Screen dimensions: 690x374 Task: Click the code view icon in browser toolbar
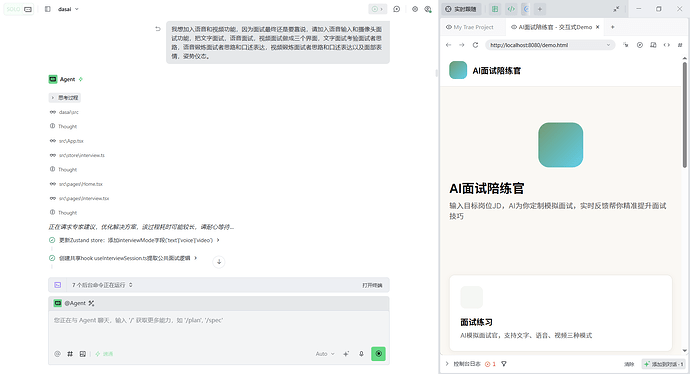point(667,45)
